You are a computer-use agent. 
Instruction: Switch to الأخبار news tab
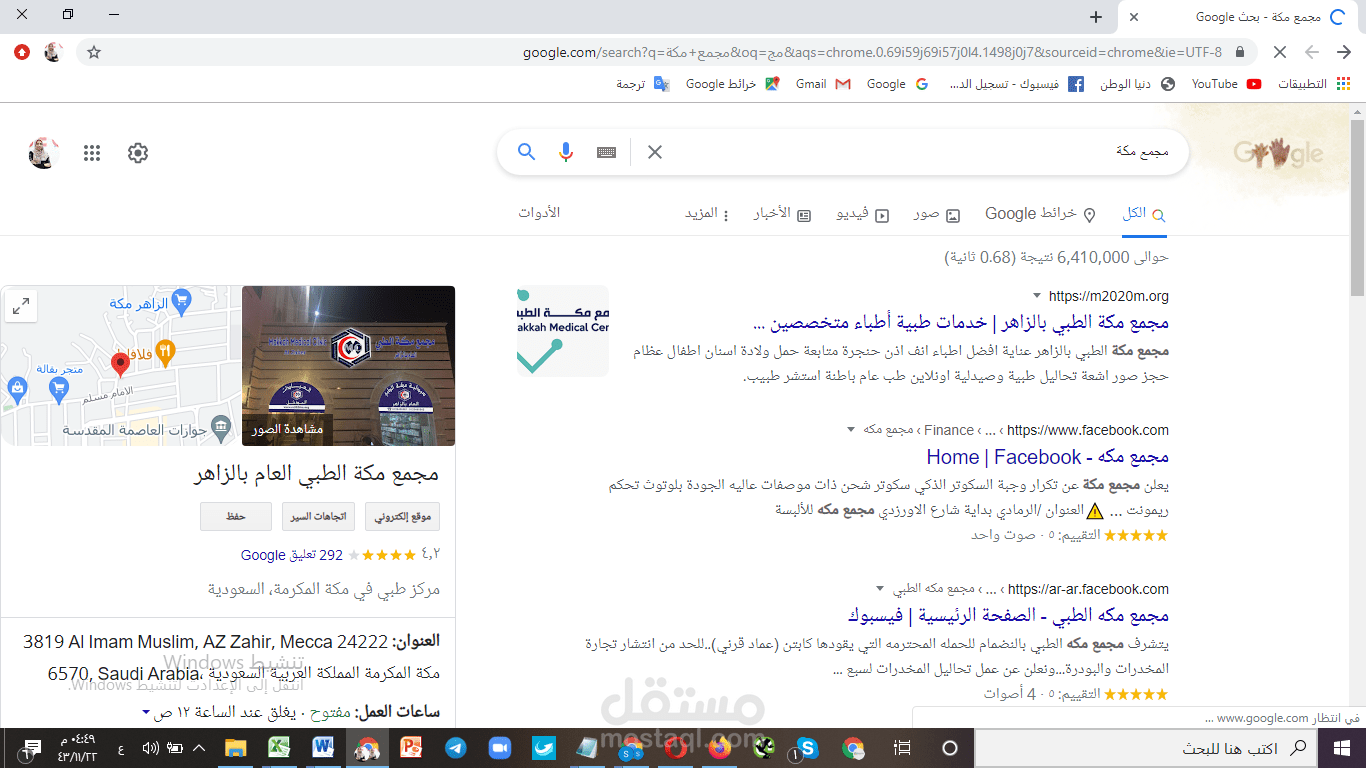782,214
